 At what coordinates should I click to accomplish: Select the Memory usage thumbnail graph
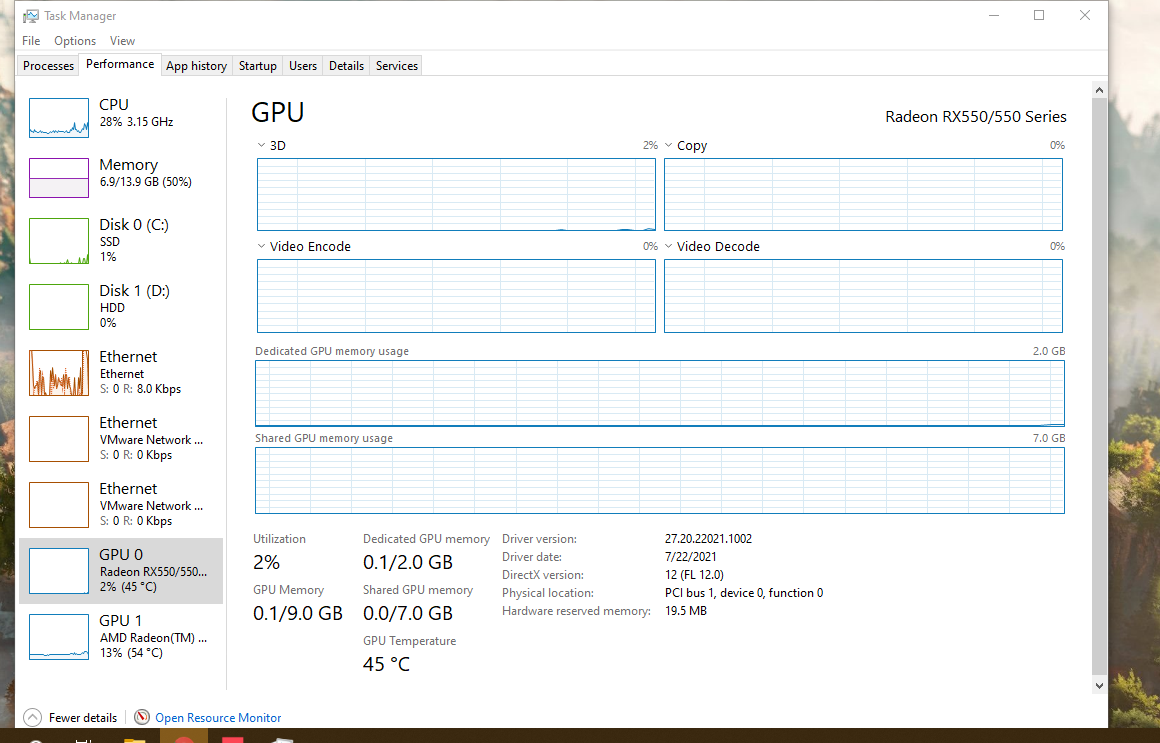pyautogui.click(x=59, y=178)
